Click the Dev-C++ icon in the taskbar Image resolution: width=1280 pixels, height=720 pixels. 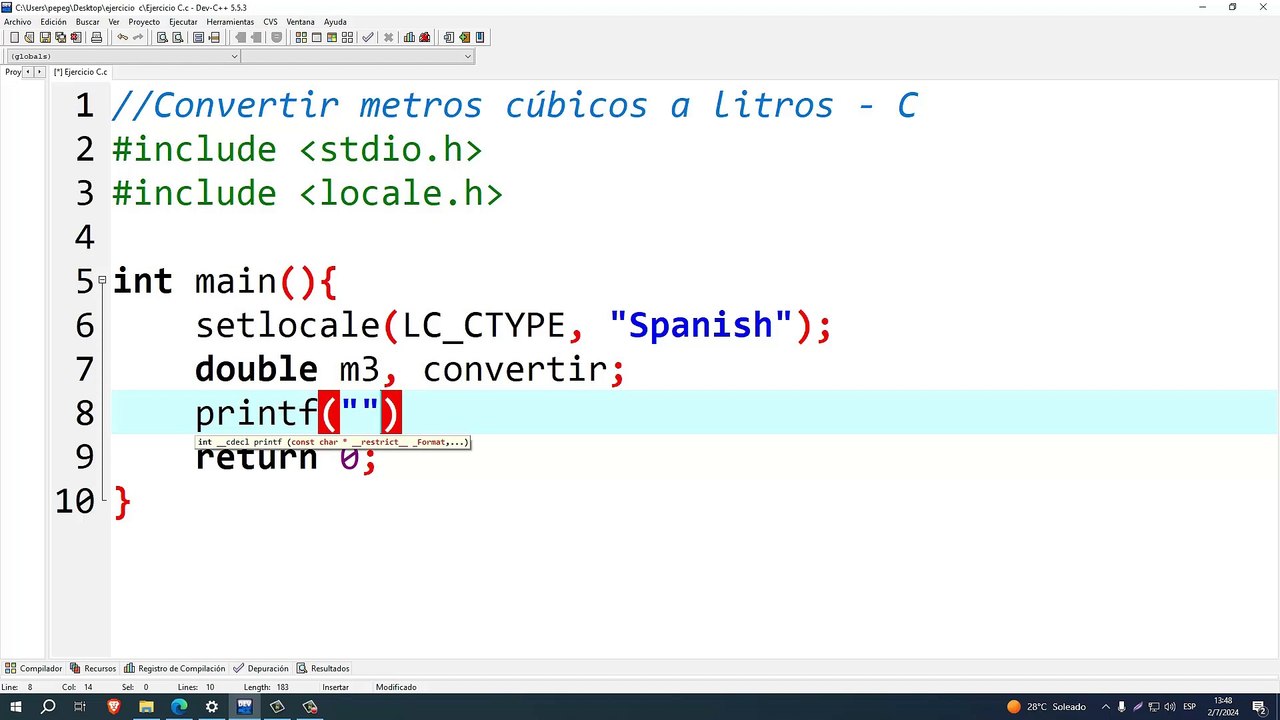click(x=244, y=707)
